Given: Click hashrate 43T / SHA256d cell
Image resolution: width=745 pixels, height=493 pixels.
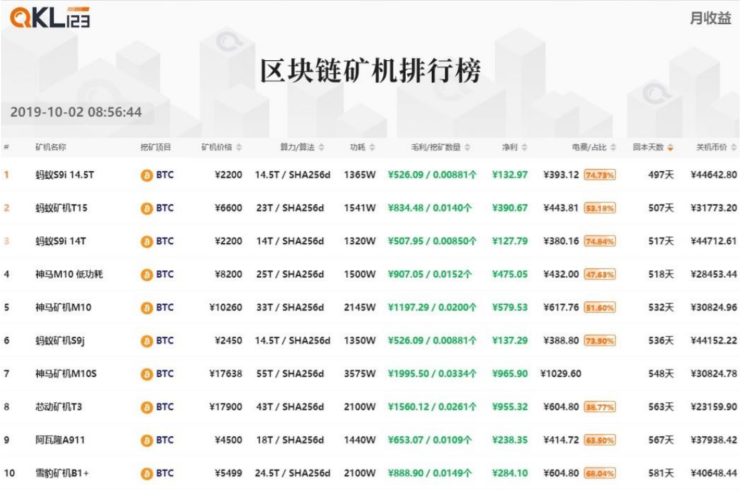Looking at the screenshot, I should (290, 407).
